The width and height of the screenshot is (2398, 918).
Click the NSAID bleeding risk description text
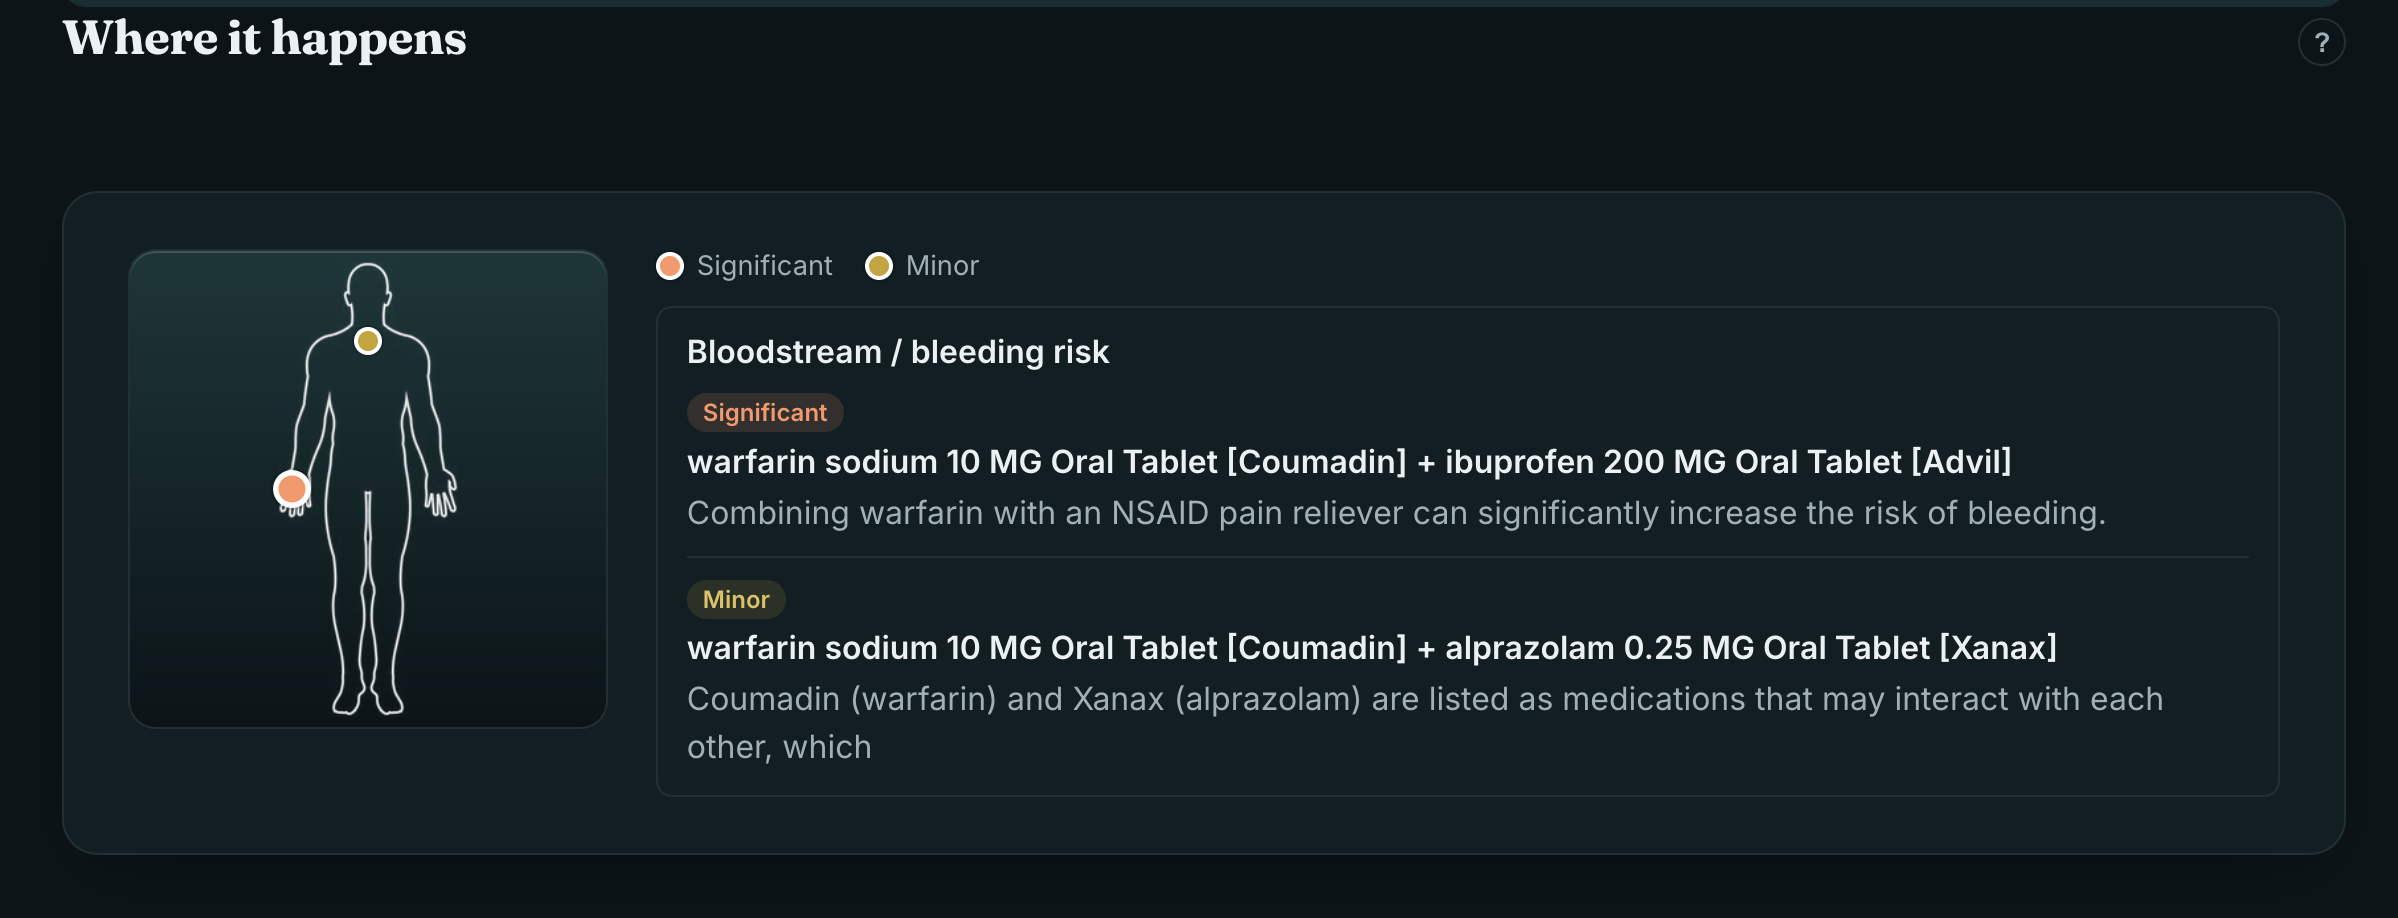tap(1396, 513)
